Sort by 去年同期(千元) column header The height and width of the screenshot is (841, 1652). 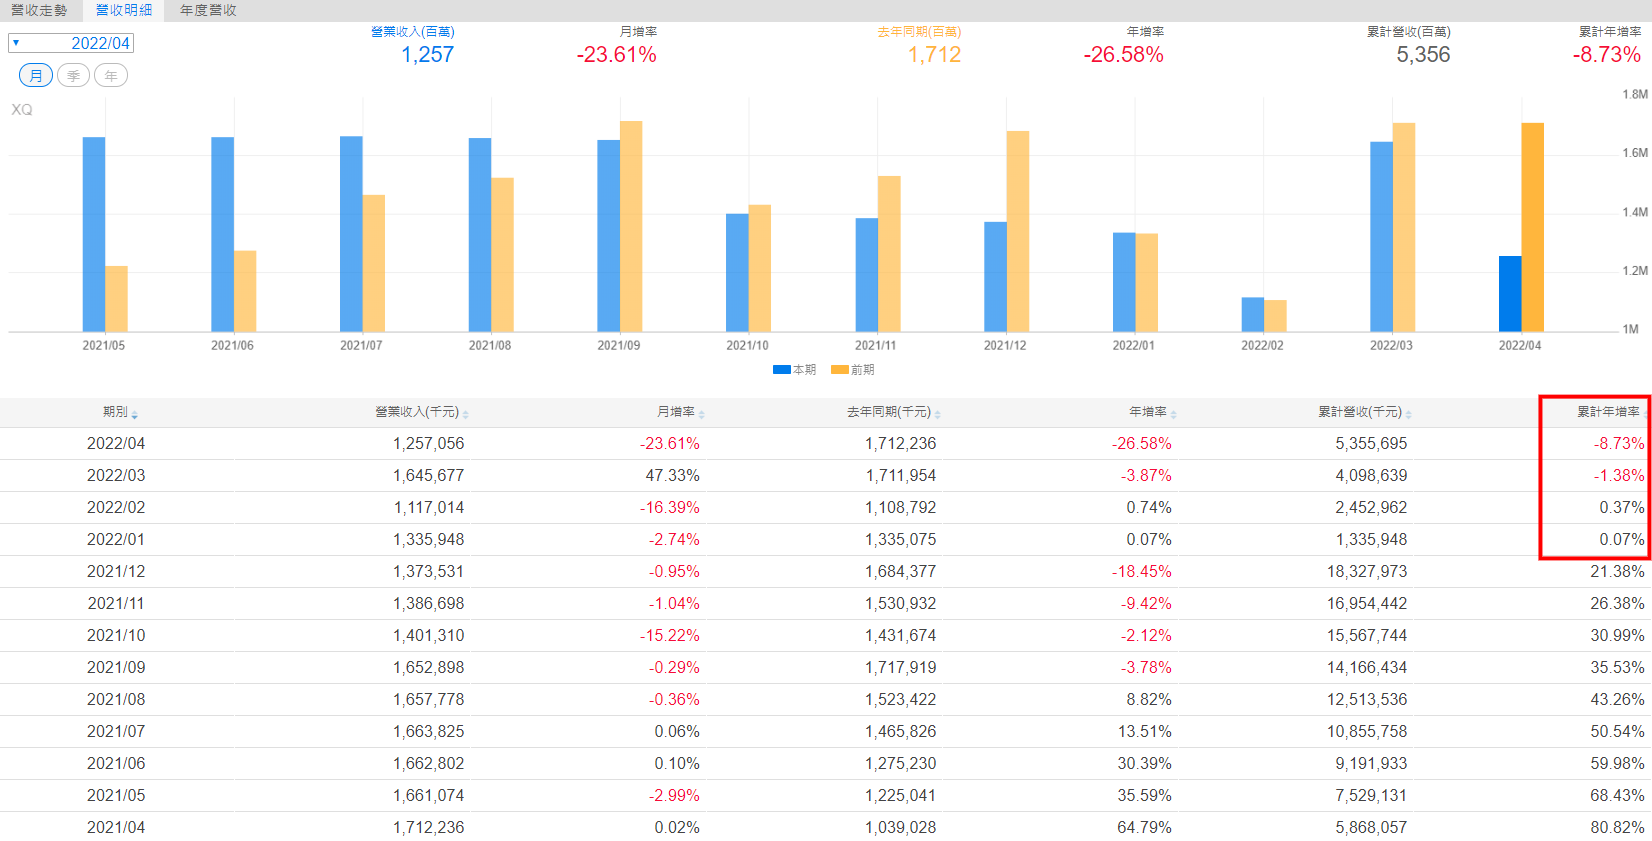pos(894,412)
